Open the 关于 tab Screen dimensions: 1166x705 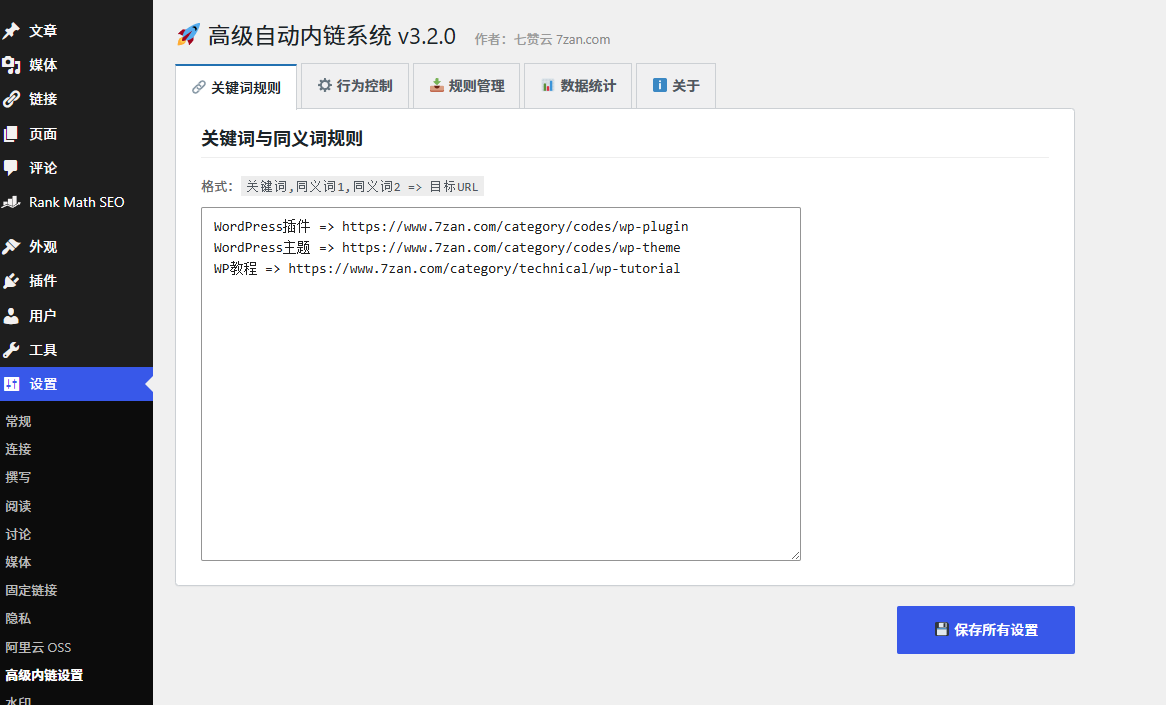[x=676, y=86]
